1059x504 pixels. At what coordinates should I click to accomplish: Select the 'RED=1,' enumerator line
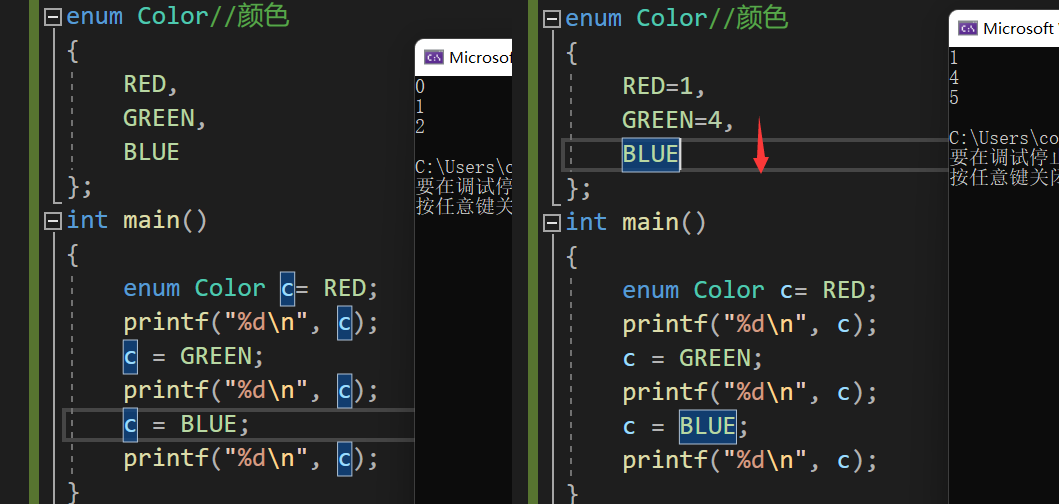coord(664,86)
